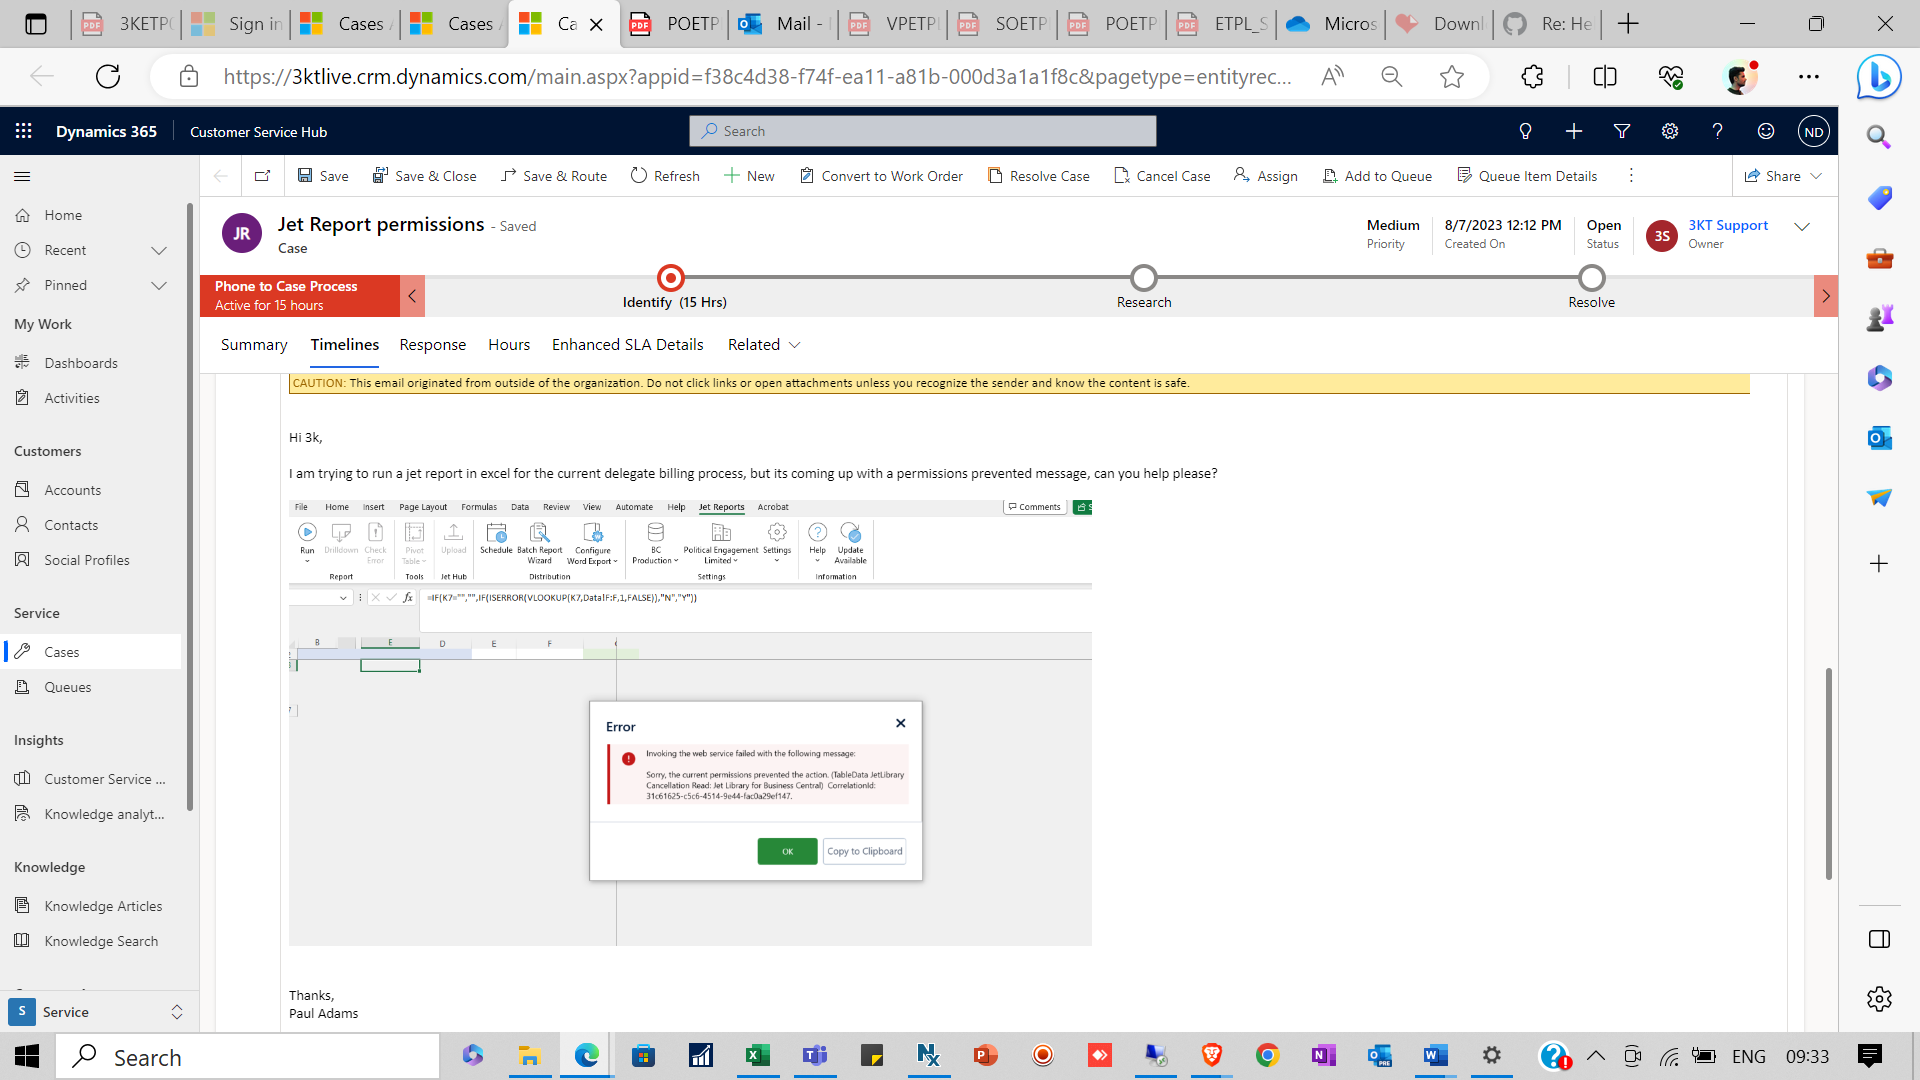Screen dimensions: 1920x1080
Task: Favorite this page using the address bar star
Action: pos(1452,76)
